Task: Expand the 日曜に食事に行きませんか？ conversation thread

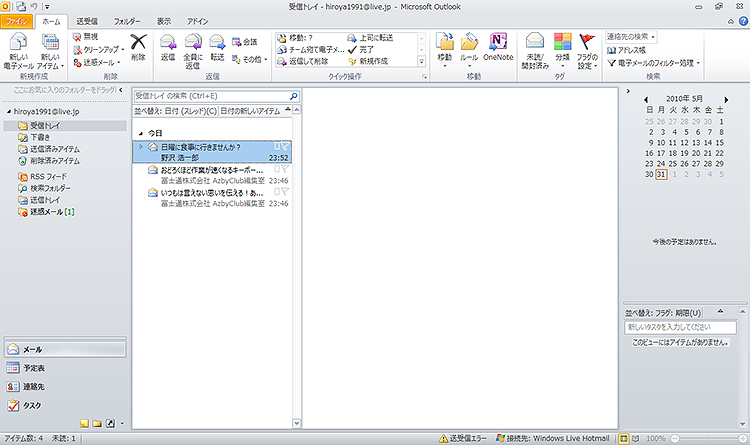Action: point(141,147)
